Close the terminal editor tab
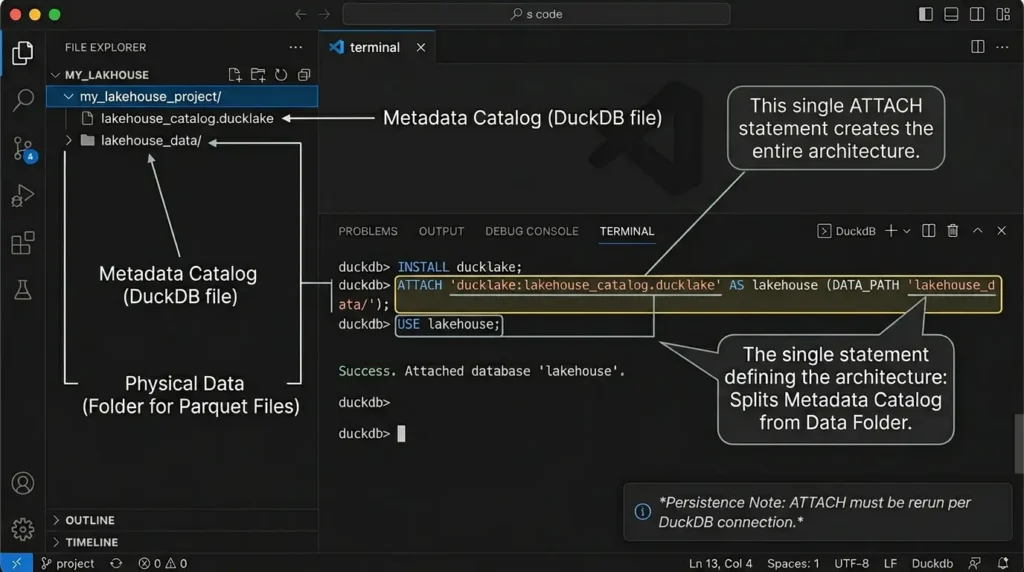The height and width of the screenshot is (572, 1024). pos(421,47)
